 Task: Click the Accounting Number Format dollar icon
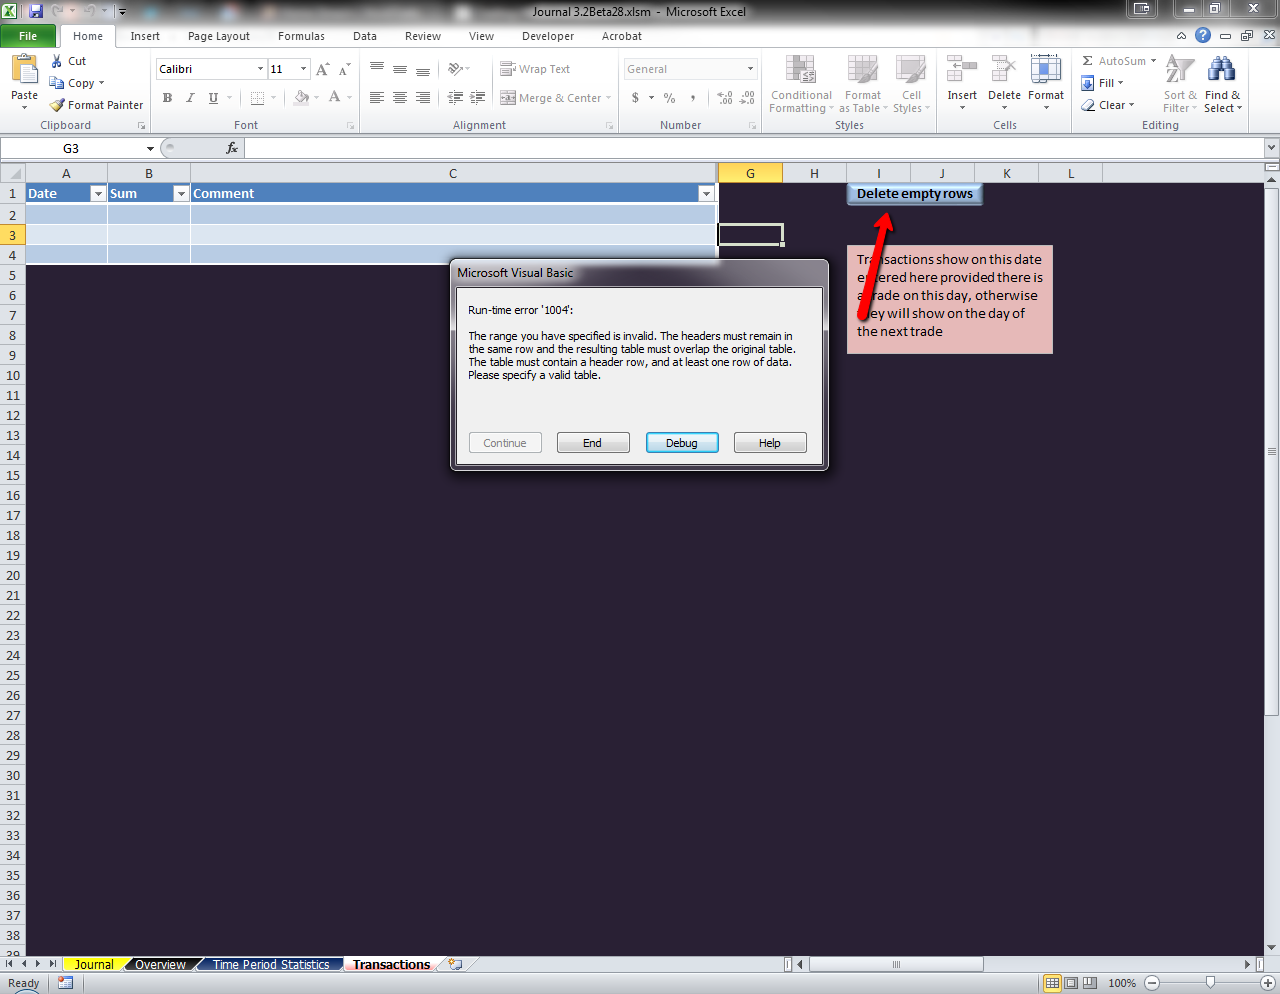tap(635, 98)
